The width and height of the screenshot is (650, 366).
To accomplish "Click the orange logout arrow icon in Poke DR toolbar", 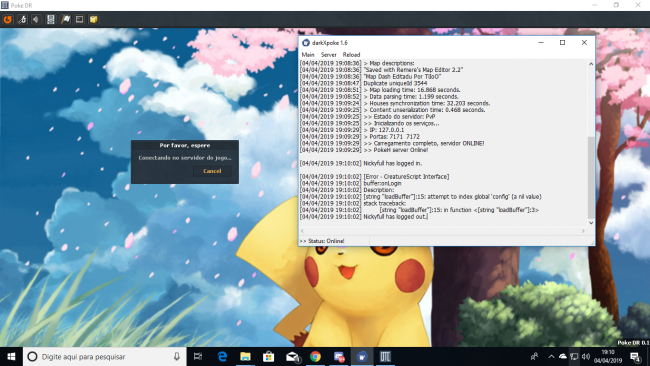I will pyautogui.click(x=7, y=19).
